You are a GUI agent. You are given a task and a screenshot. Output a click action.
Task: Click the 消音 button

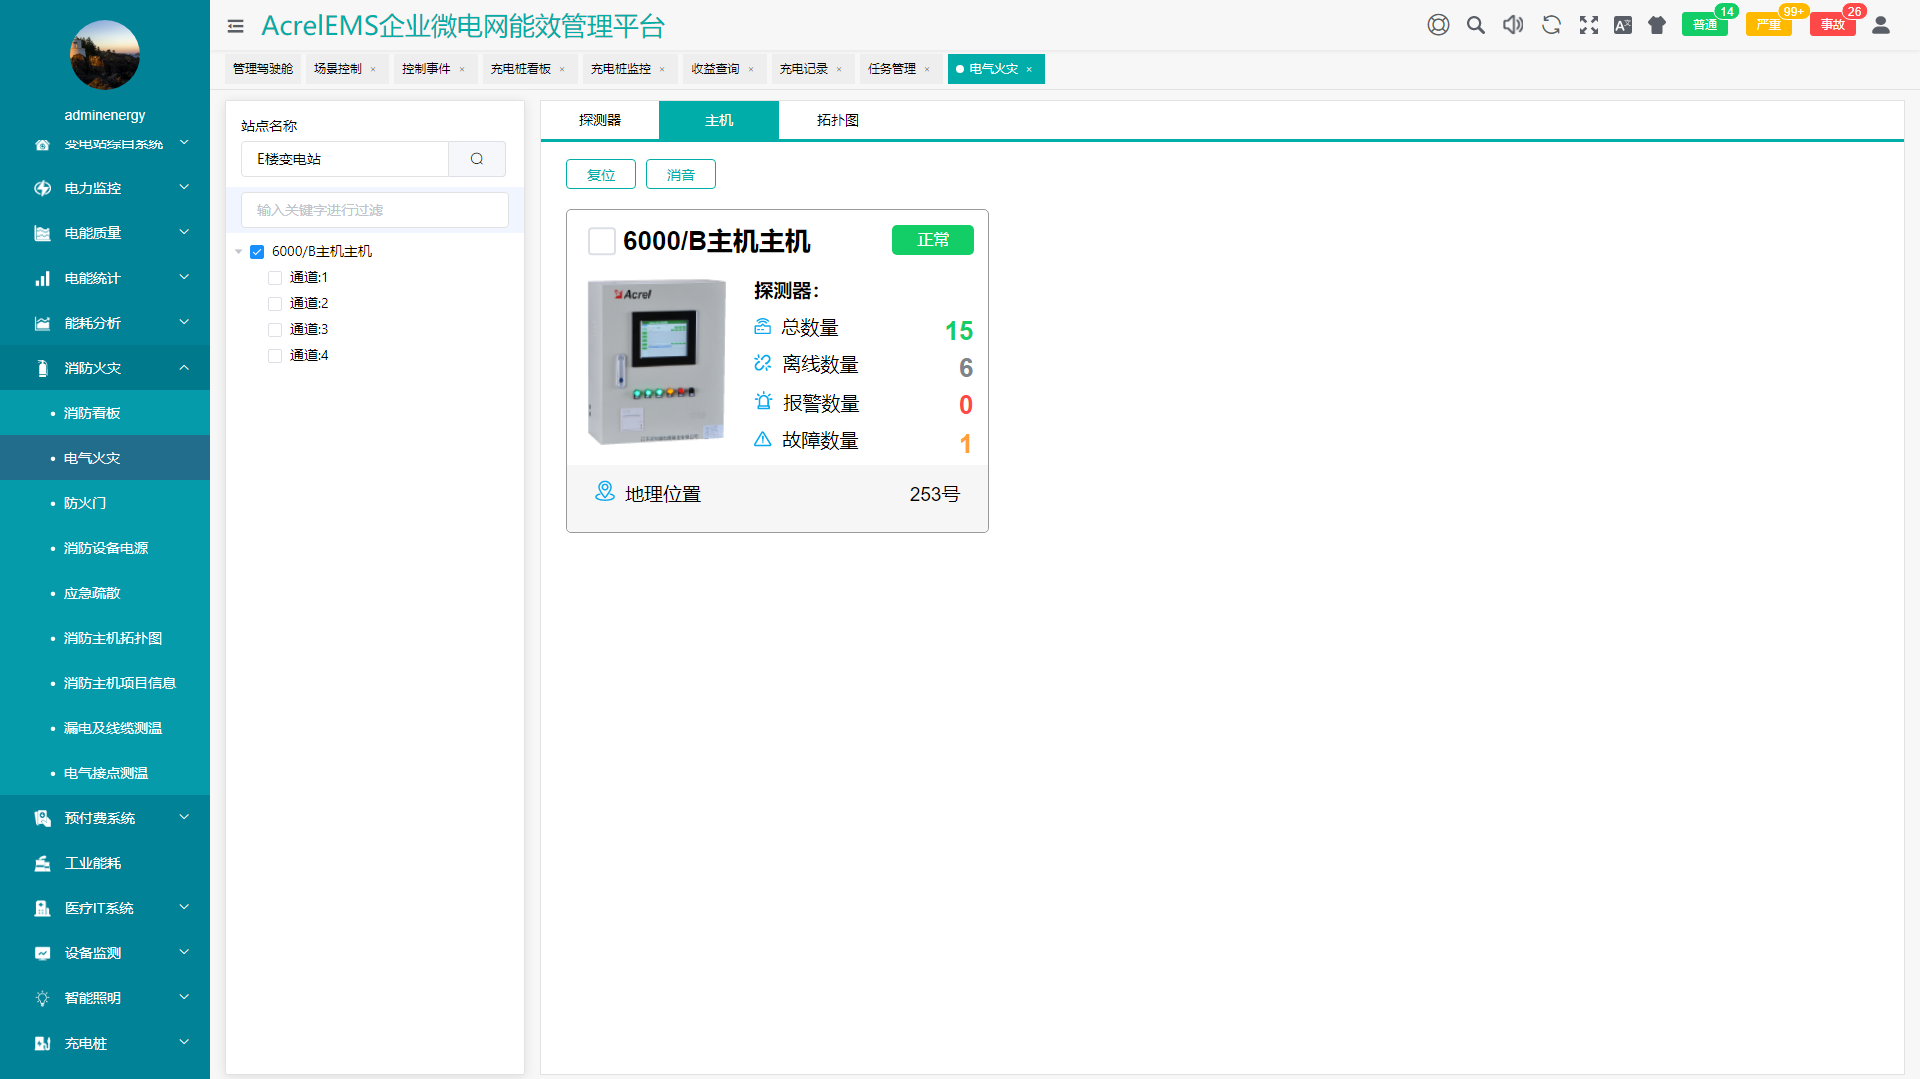click(x=680, y=175)
